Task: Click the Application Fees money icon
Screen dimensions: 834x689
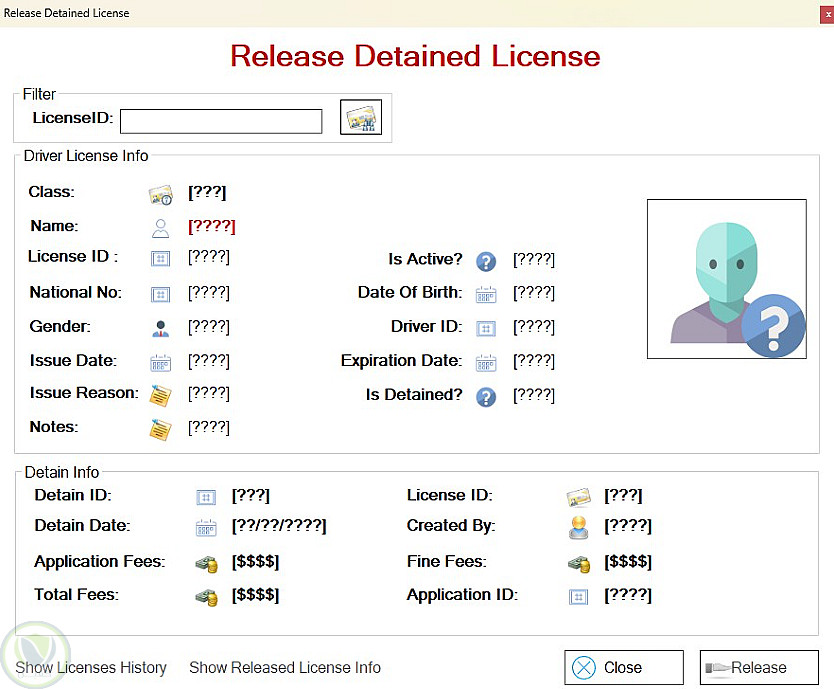Action: (x=206, y=563)
